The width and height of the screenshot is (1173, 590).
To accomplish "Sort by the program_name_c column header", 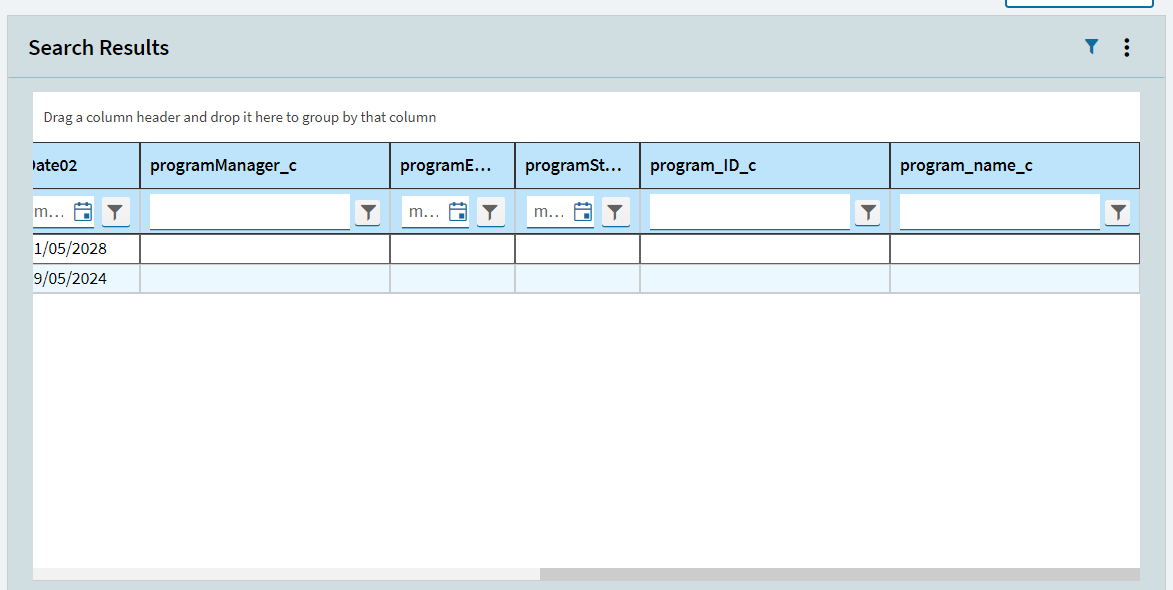I will point(1014,165).
